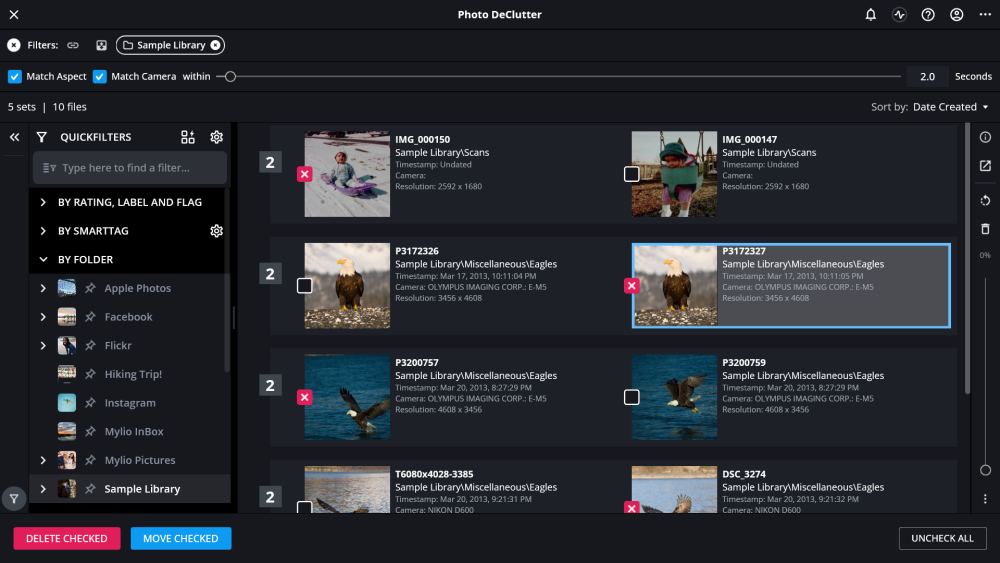1000x563 pixels.
Task: Expand the Mylio Pictures folder
Action: (x=43, y=460)
